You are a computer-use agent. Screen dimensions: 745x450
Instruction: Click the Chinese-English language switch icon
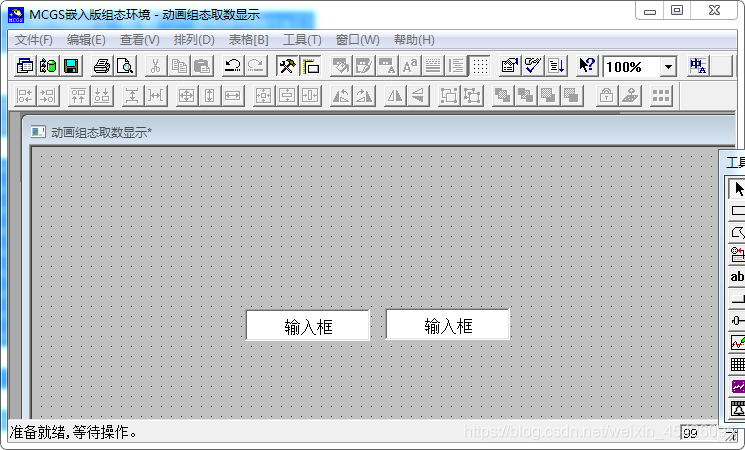click(698, 66)
